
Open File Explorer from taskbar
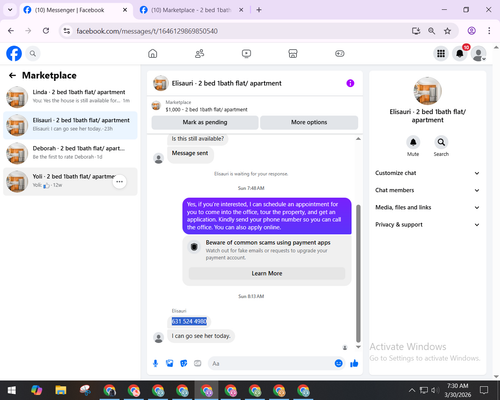click(x=61, y=390)
